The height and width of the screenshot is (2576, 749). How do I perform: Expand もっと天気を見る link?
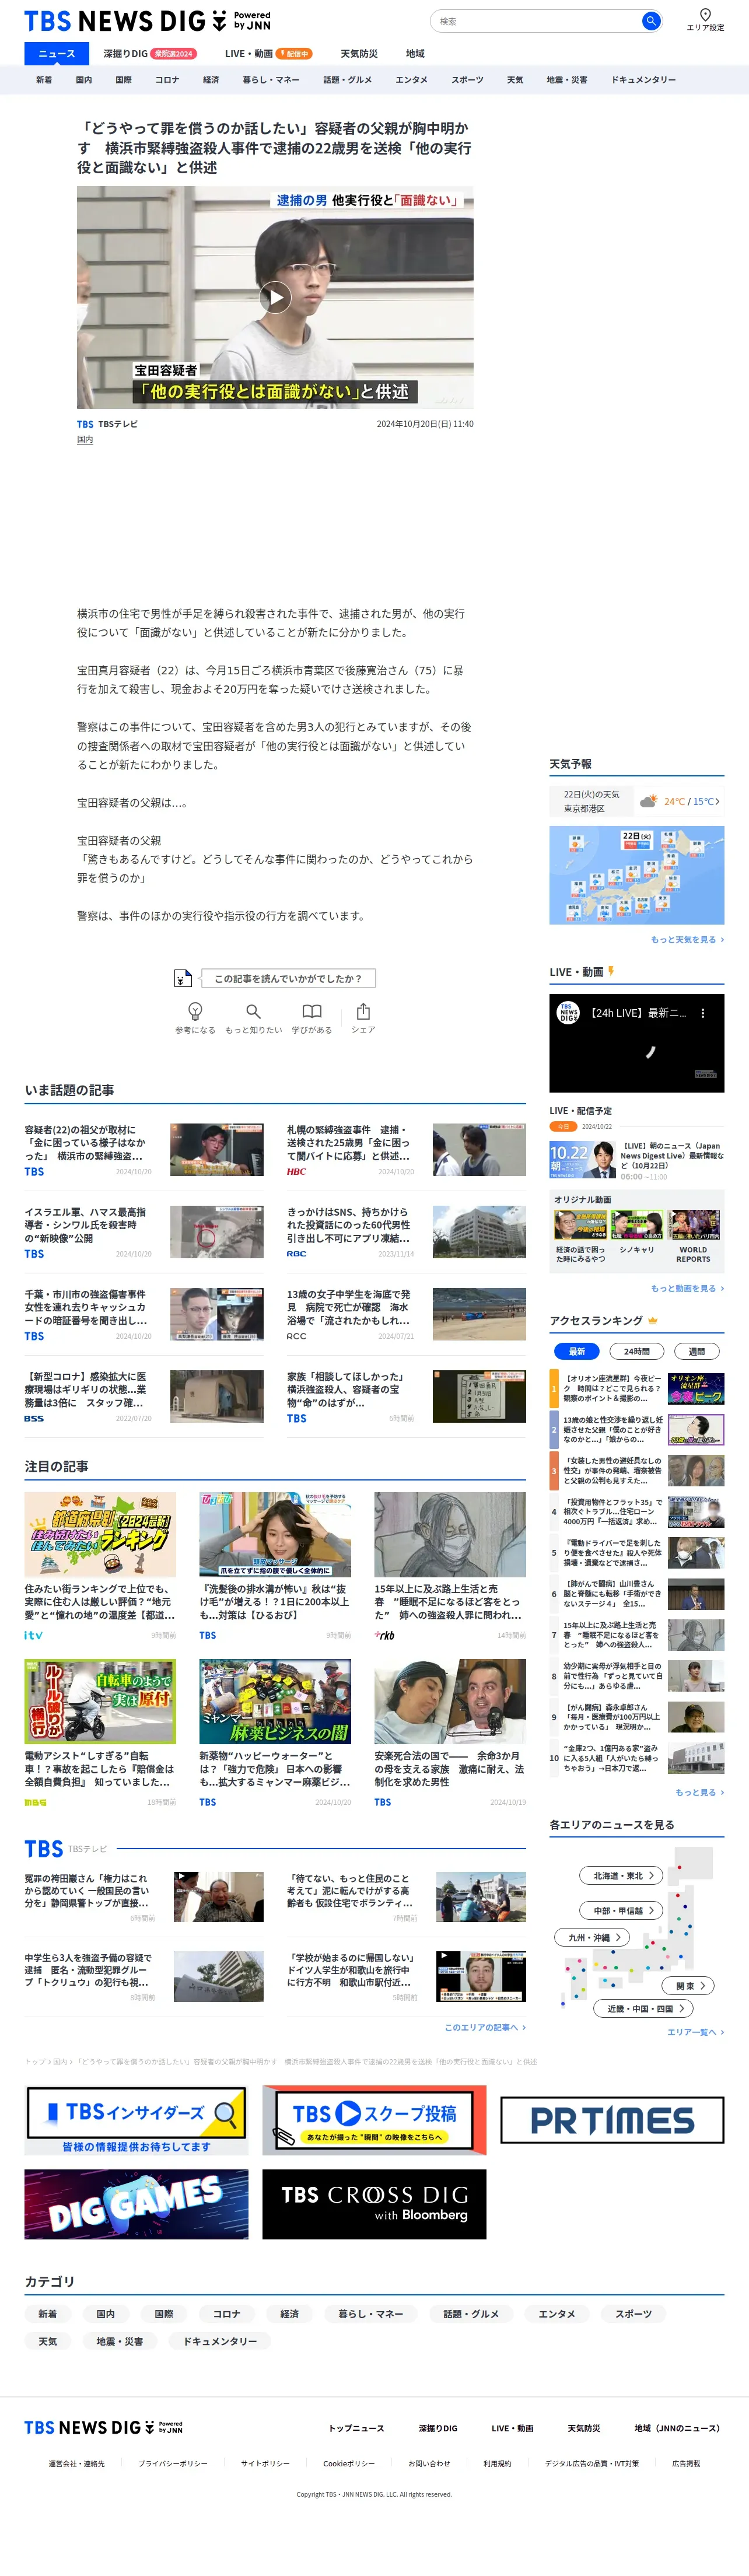tap(687, 940)
